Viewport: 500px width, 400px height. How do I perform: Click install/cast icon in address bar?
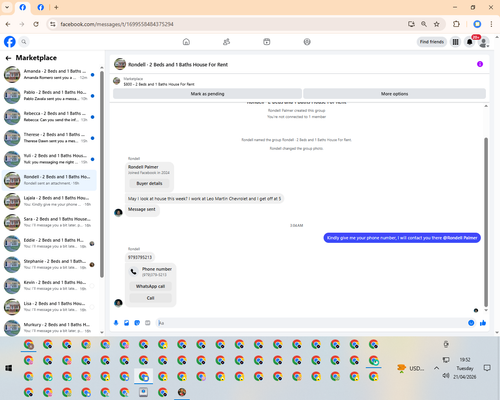coord(411,24)
